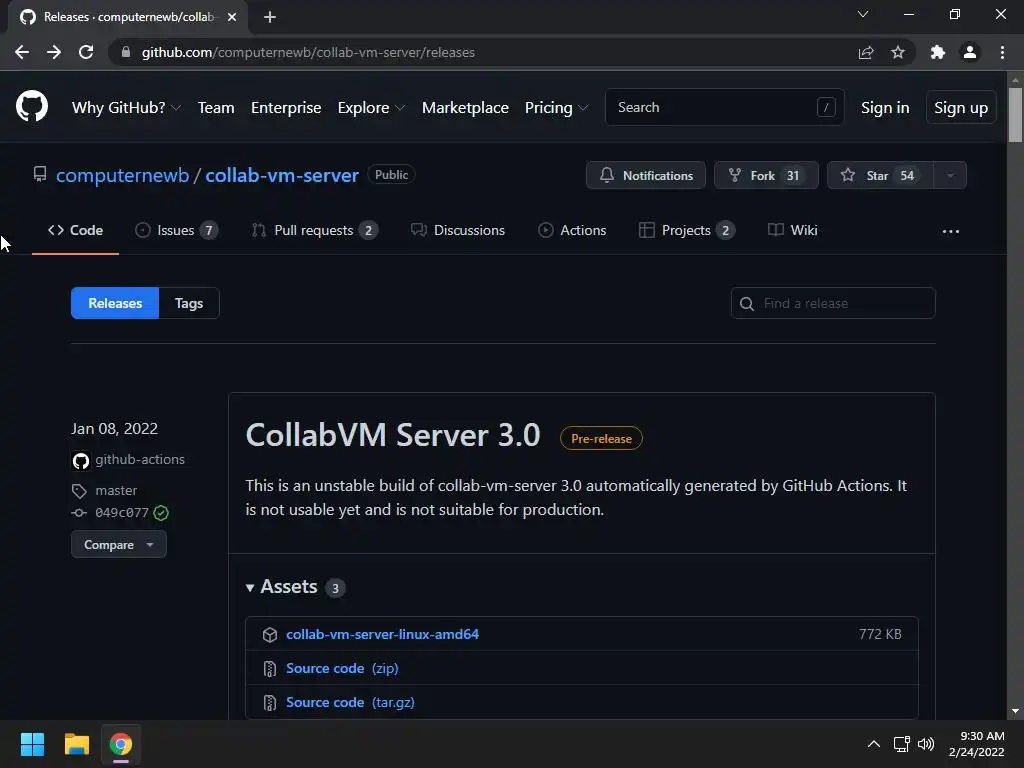Select the Releases toggle button

point(115,304)
